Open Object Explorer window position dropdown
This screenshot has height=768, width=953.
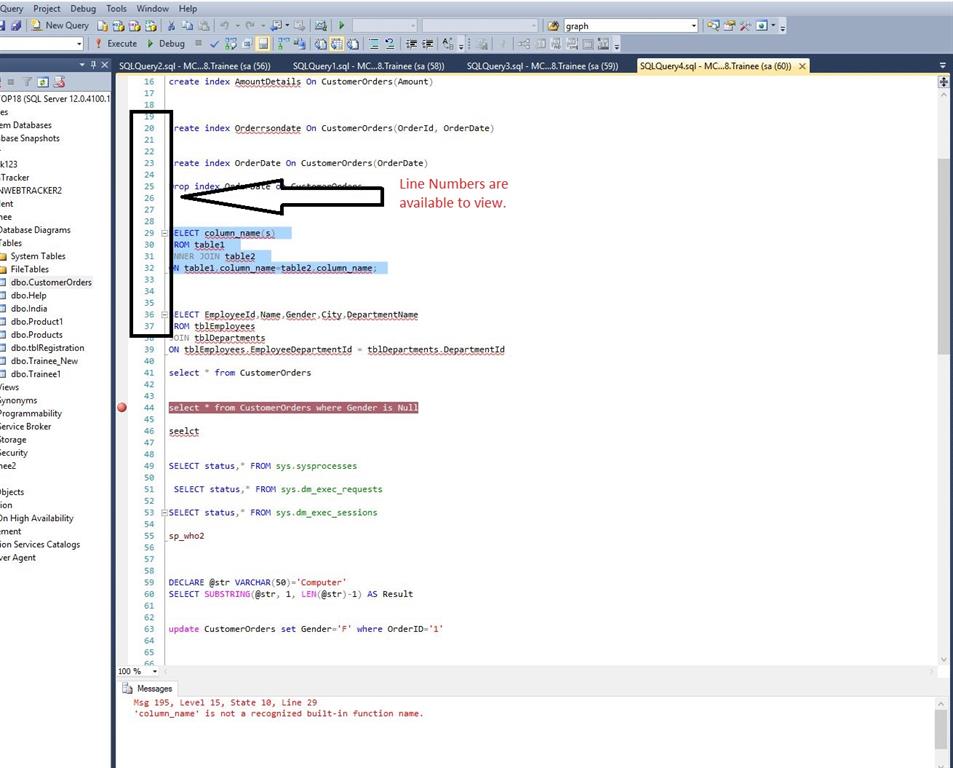click(82, 64)
